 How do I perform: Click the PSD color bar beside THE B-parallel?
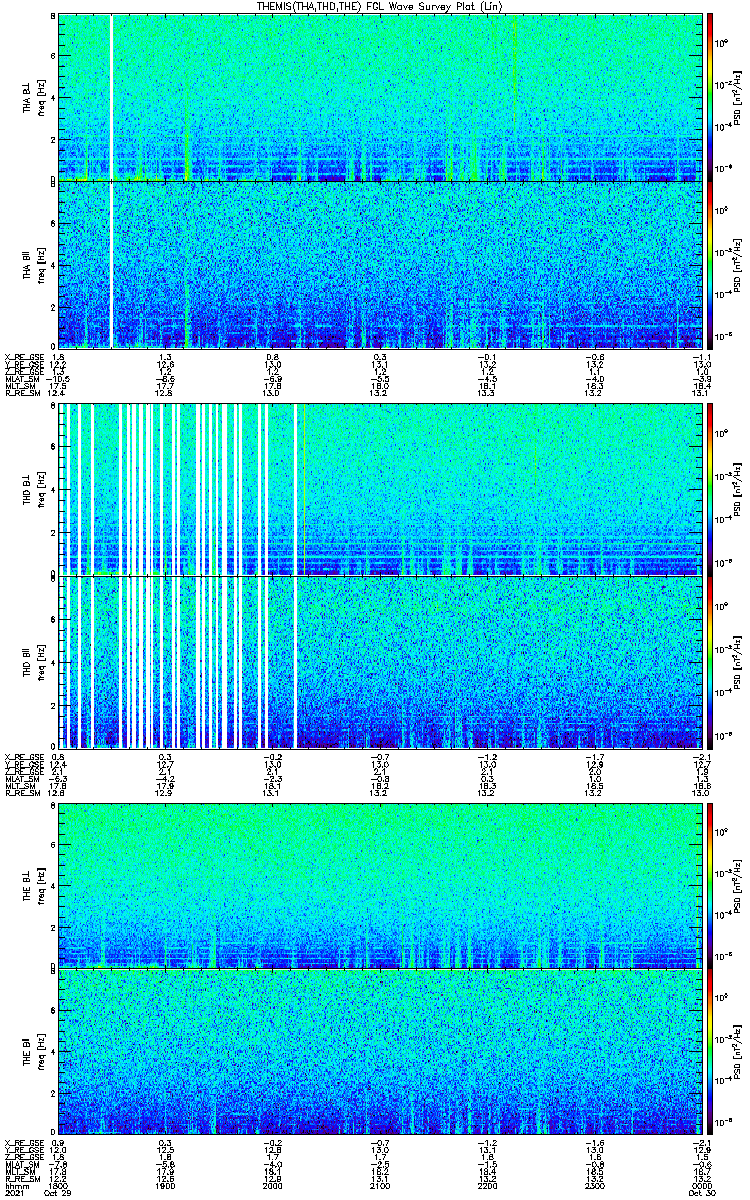(x=709, y=1051)
